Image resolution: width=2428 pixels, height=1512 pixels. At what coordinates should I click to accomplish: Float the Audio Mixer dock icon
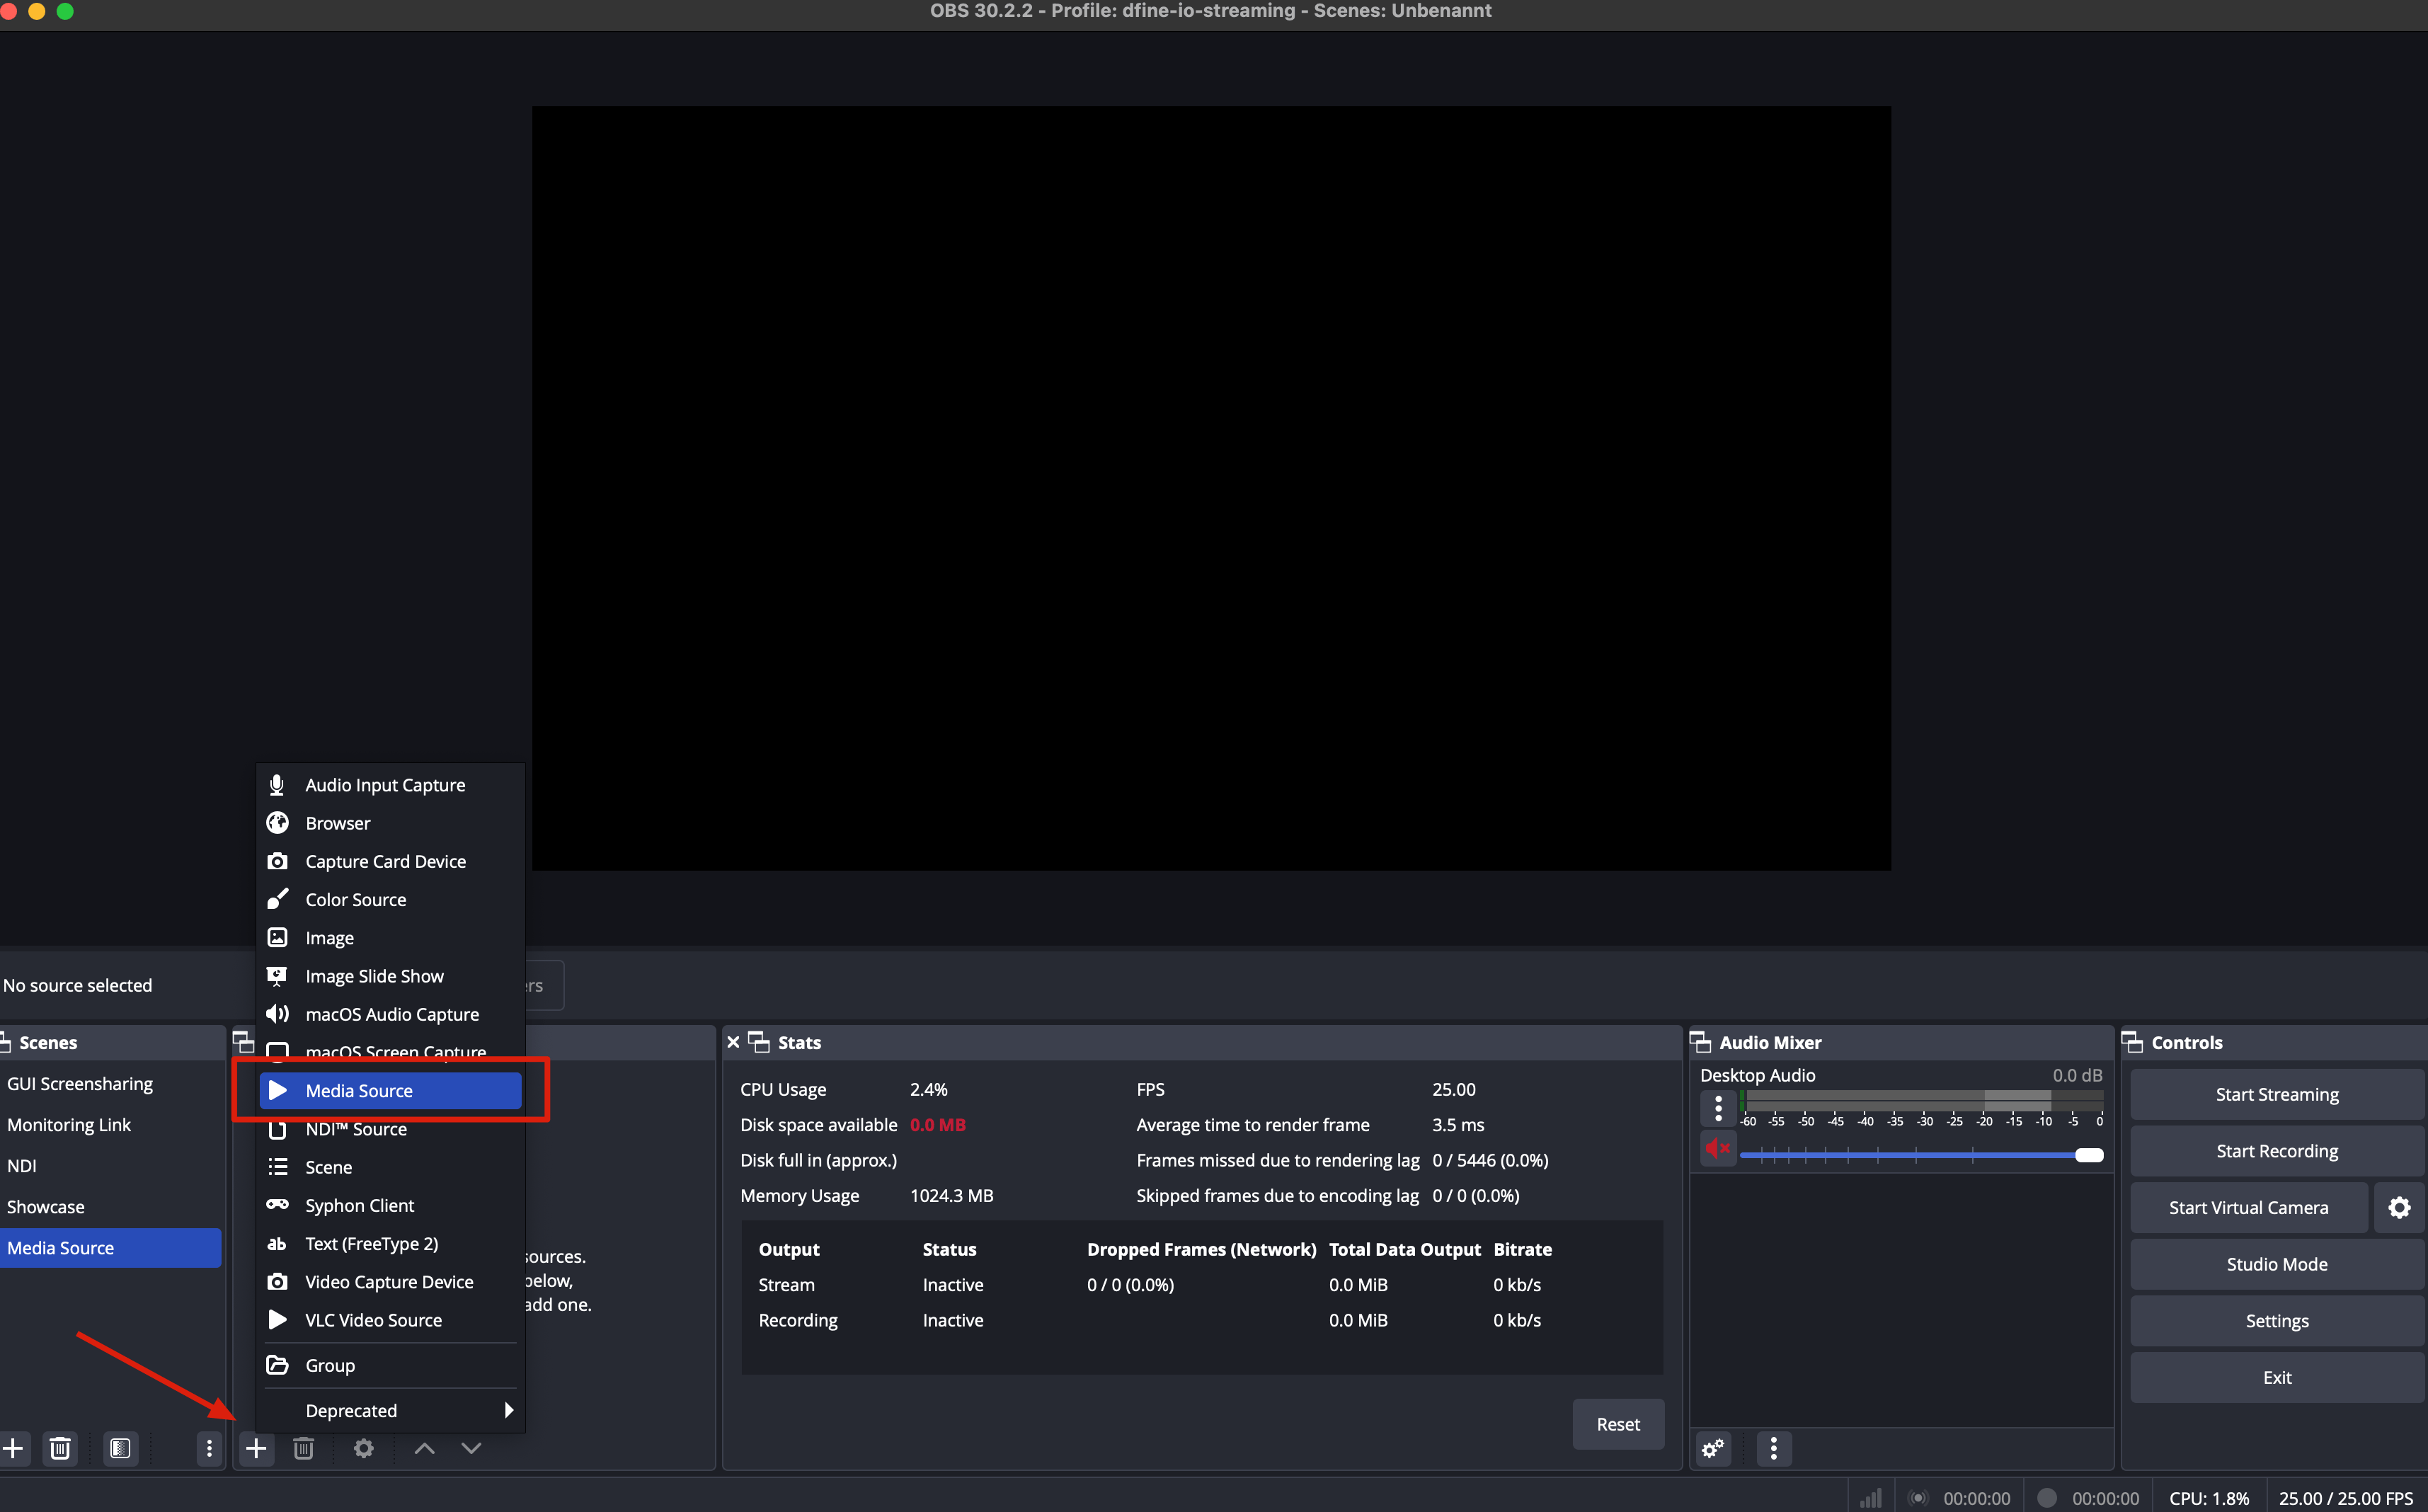(1701, 1042)
